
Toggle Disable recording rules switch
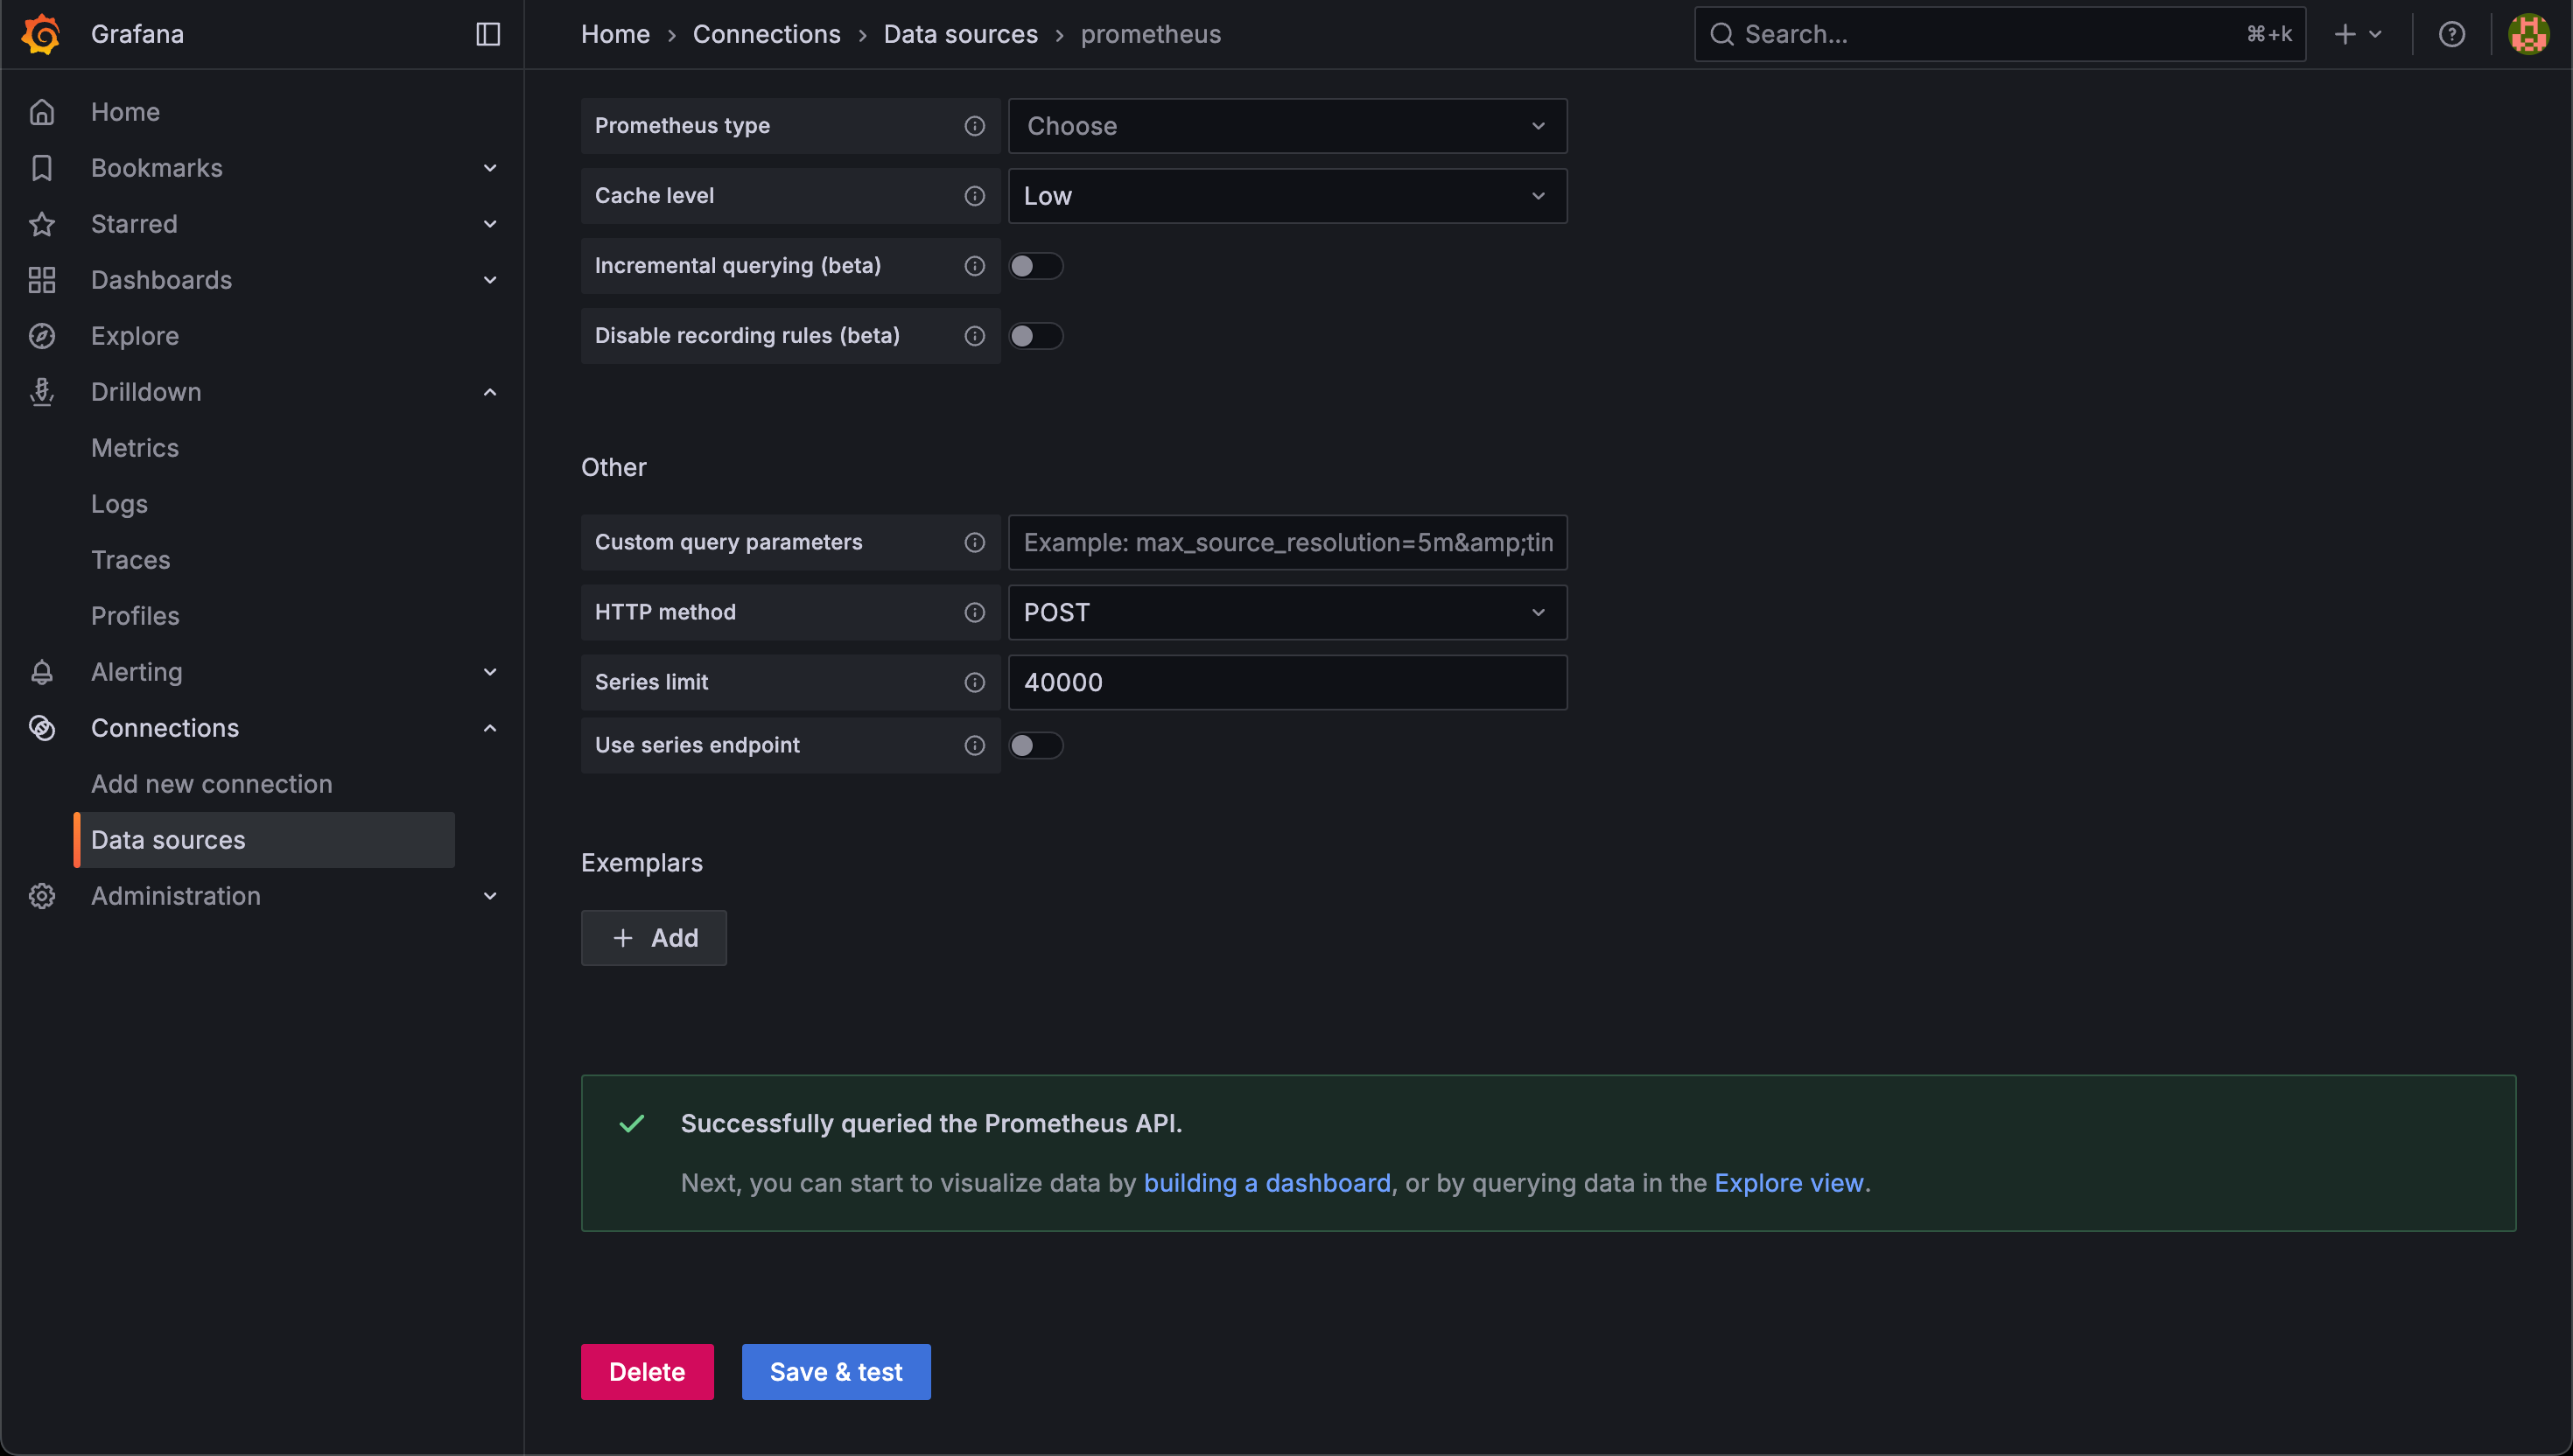point(1035,336)
